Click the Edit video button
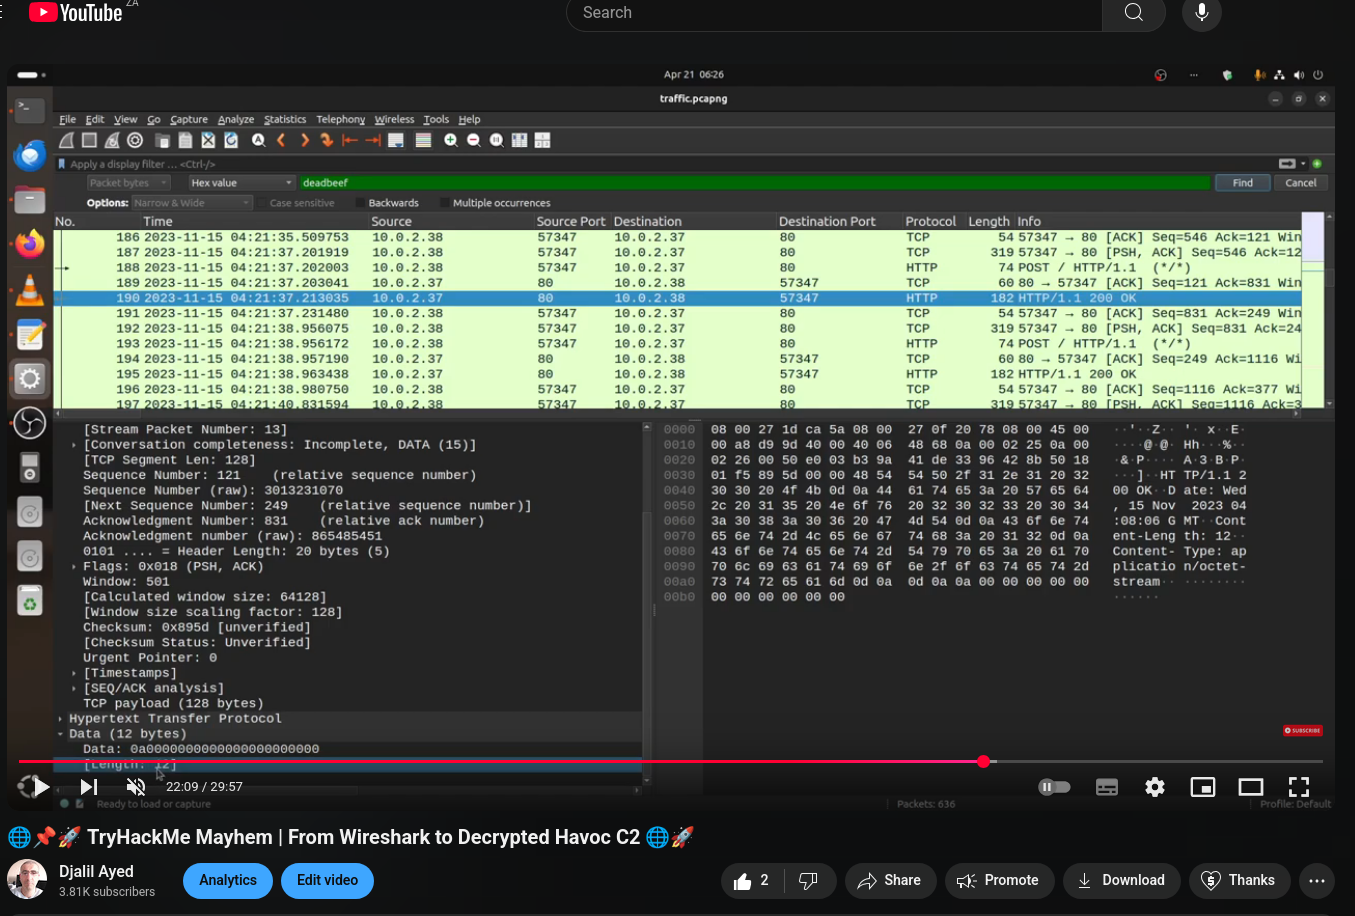The width and height of the screenshot is (1355, 916). coord(327,880)
